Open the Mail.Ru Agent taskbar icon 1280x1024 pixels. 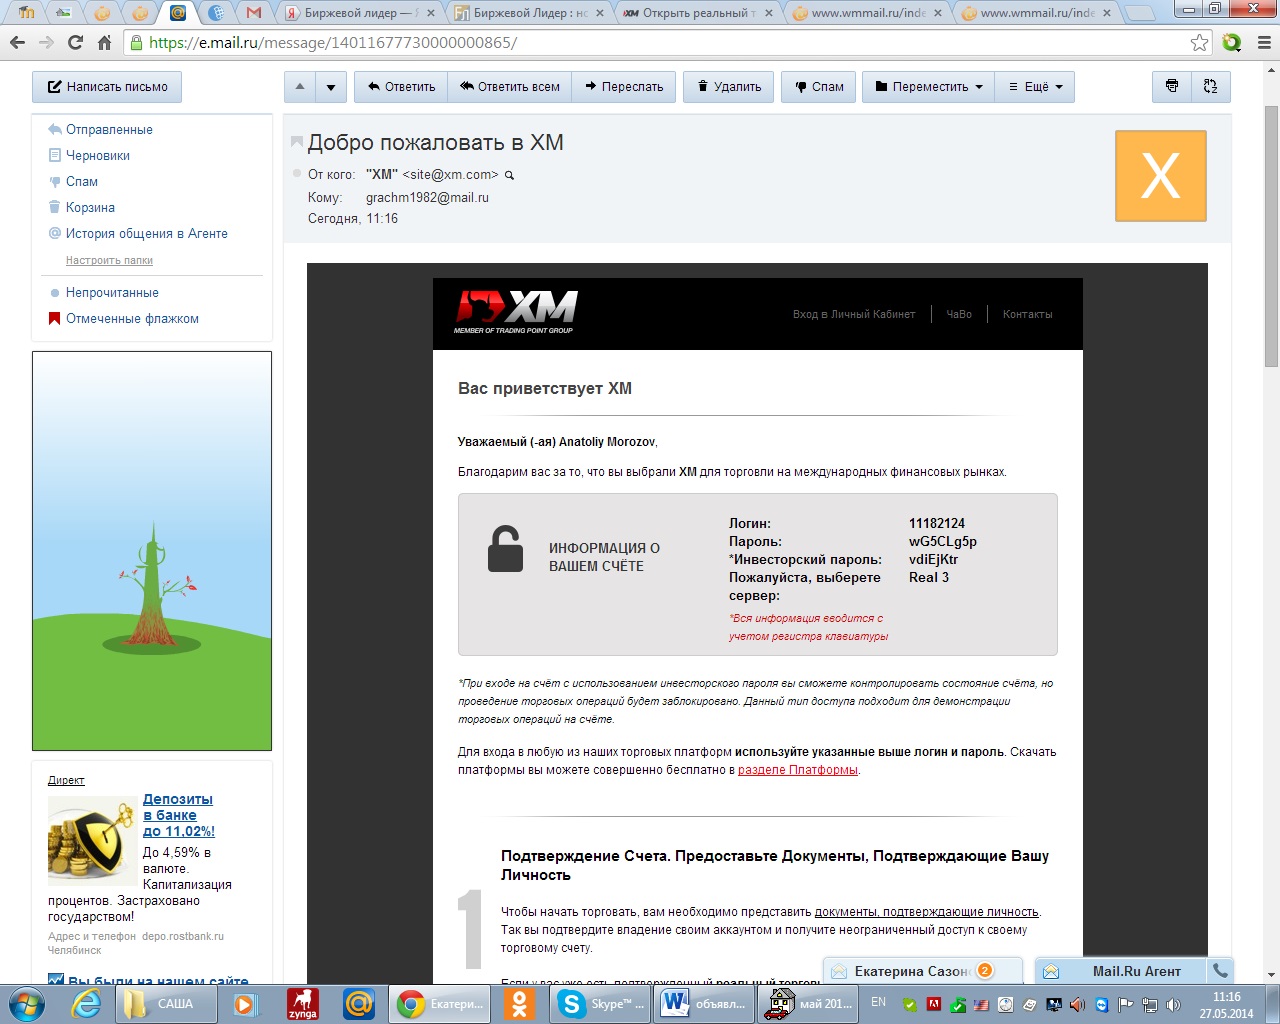pos(359,1003)
